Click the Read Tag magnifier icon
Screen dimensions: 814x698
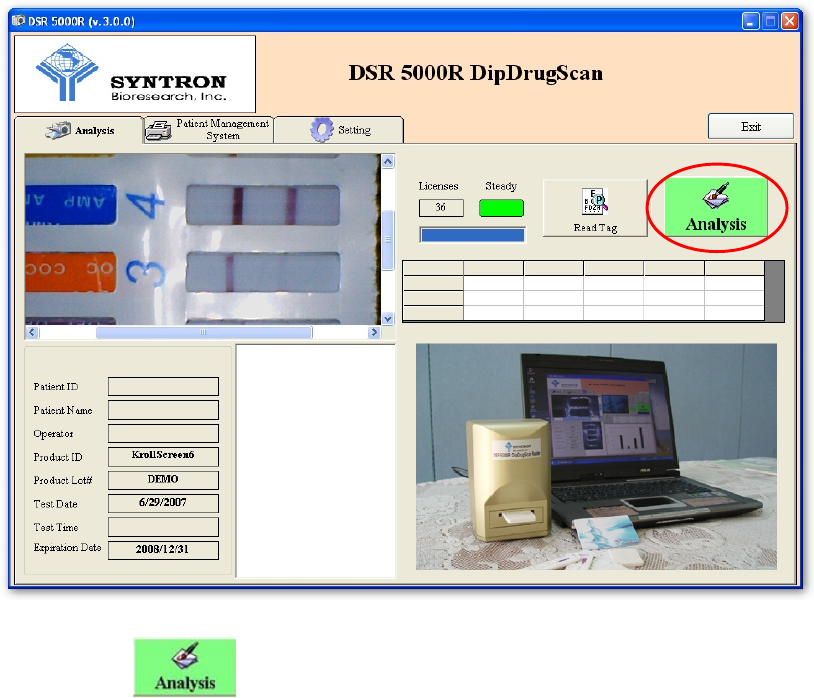tap(595, 201)
